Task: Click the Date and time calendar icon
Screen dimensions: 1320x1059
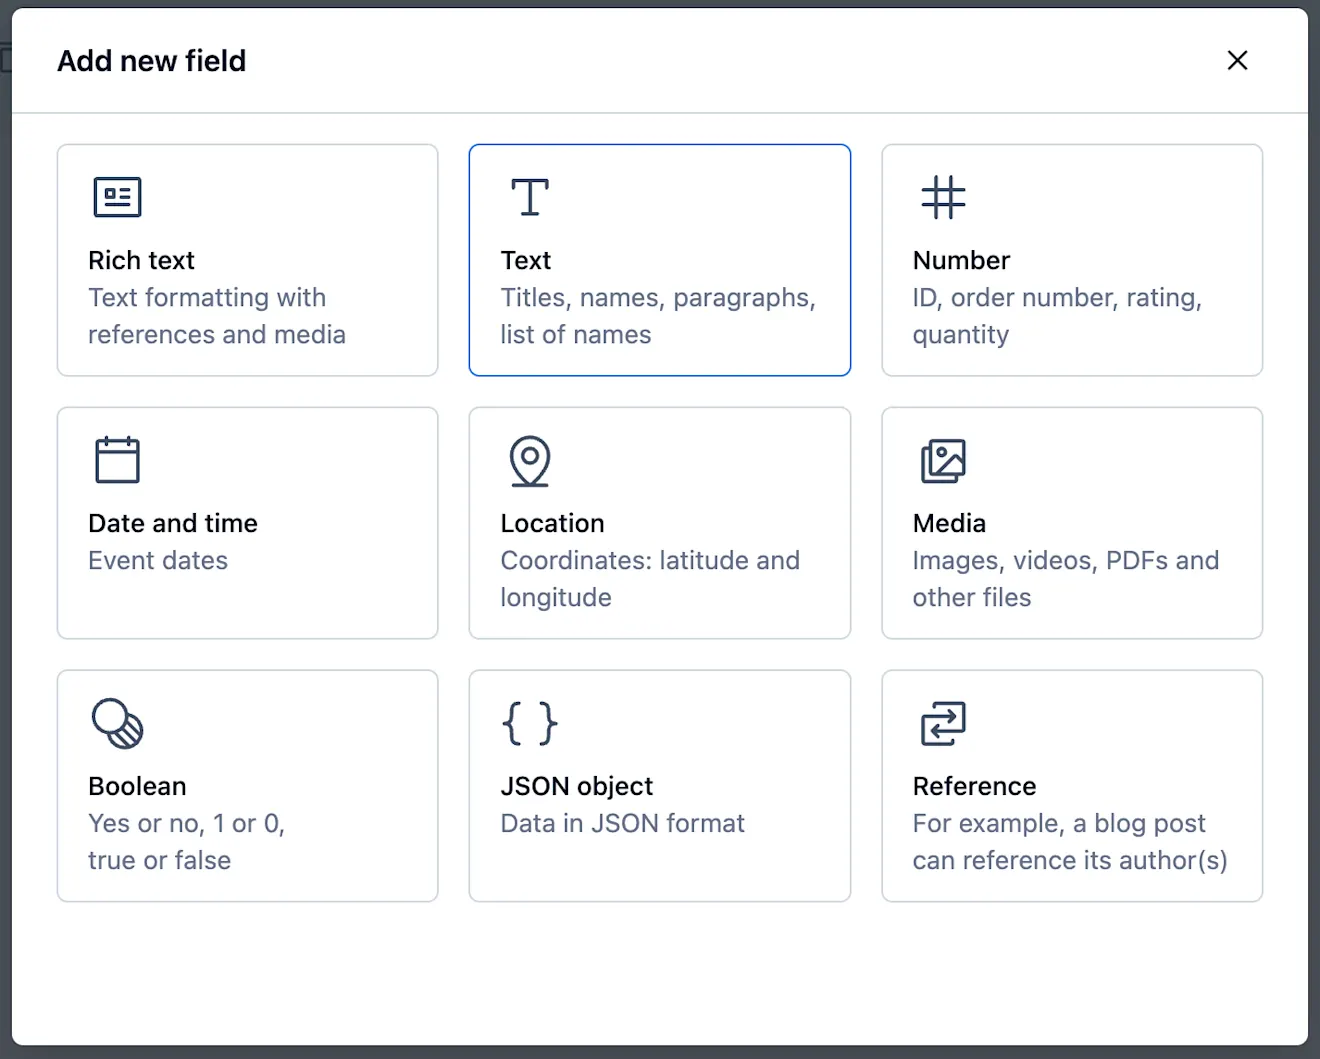Action: click(x=117, y=460)
